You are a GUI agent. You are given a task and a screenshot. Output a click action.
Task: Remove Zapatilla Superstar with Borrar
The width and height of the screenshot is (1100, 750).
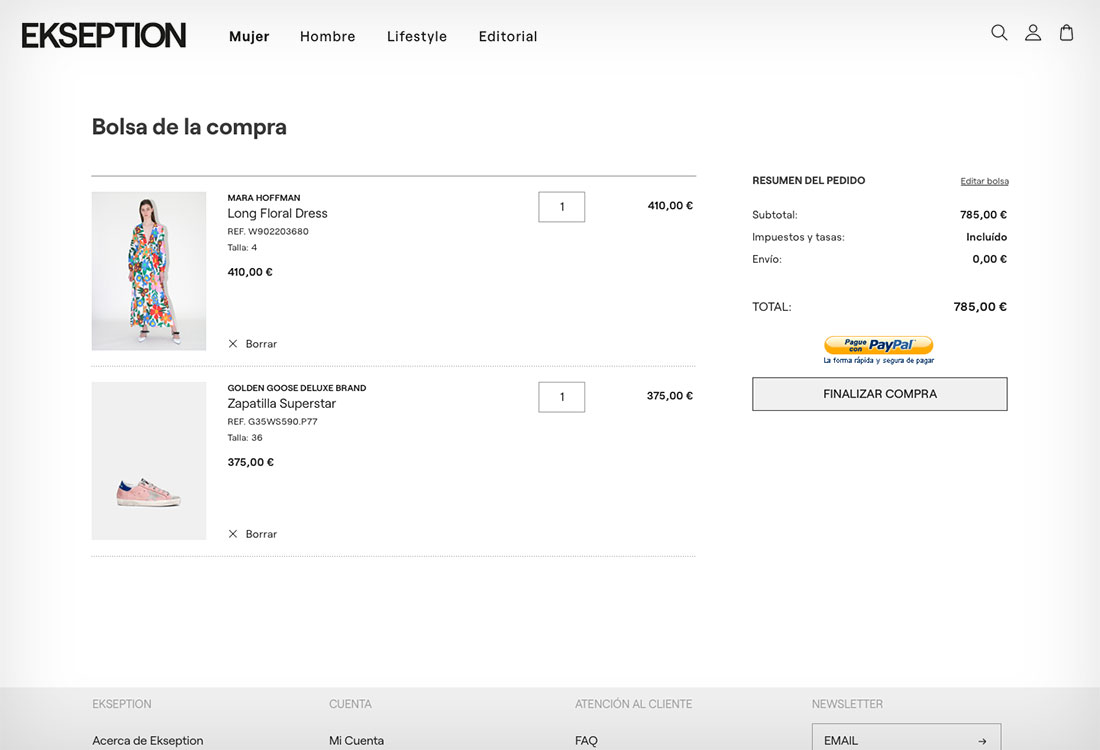252,534
